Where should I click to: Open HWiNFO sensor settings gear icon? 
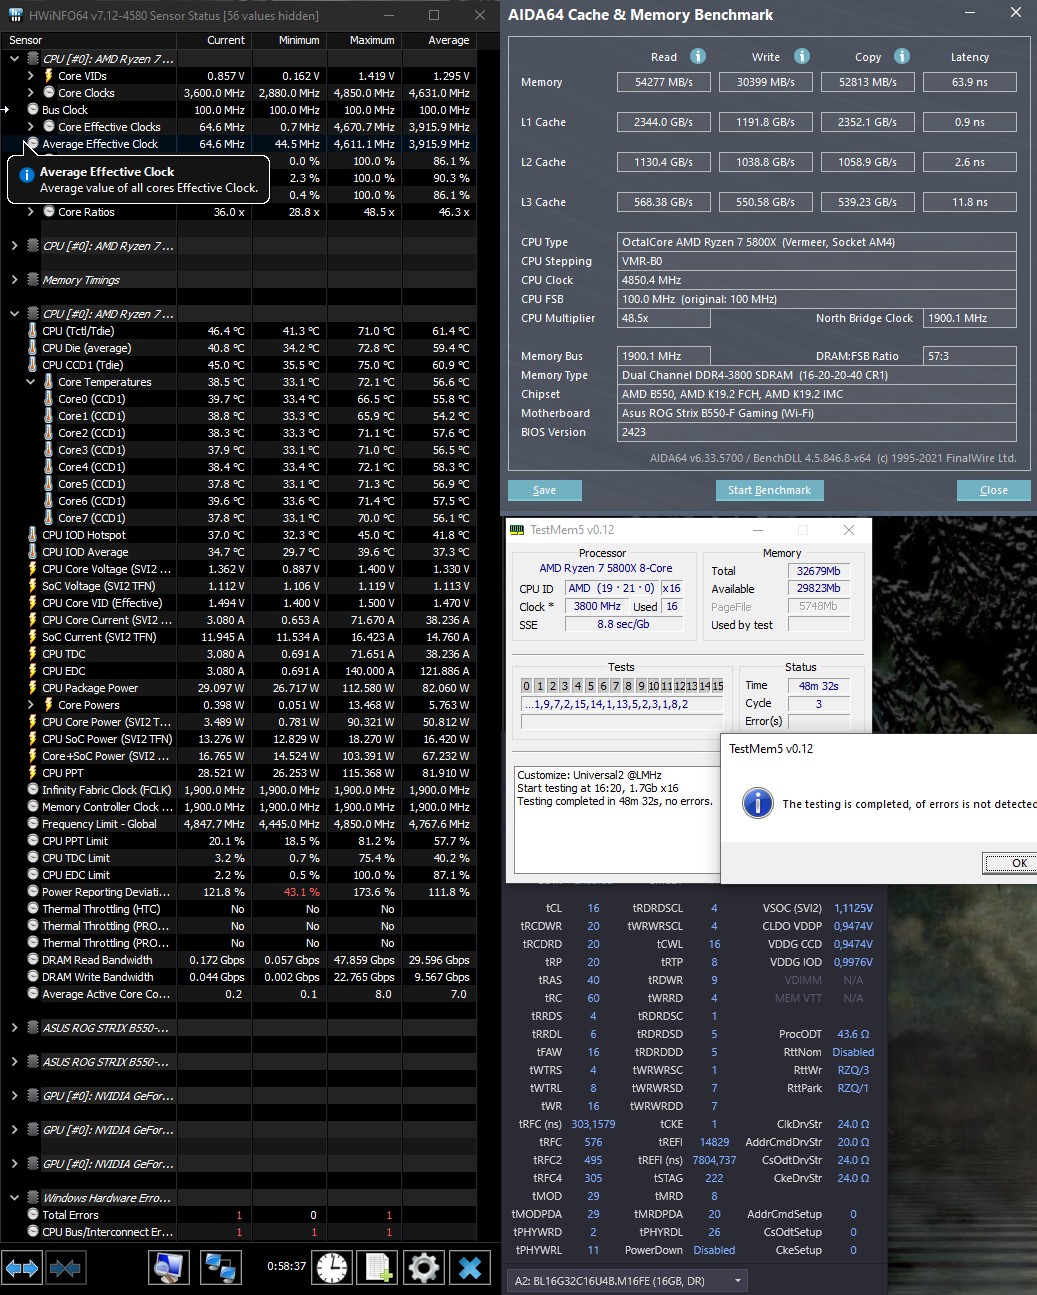coord(424,1268)
